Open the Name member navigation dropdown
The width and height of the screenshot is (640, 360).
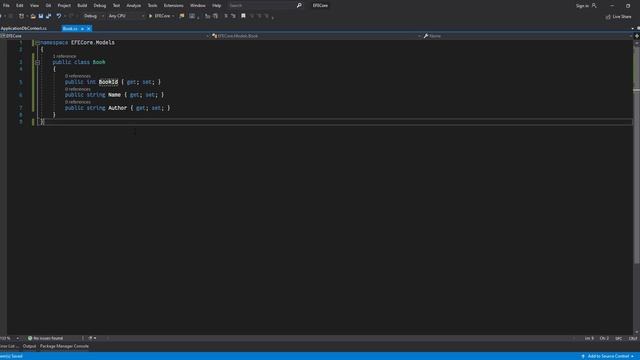point(528,36)
